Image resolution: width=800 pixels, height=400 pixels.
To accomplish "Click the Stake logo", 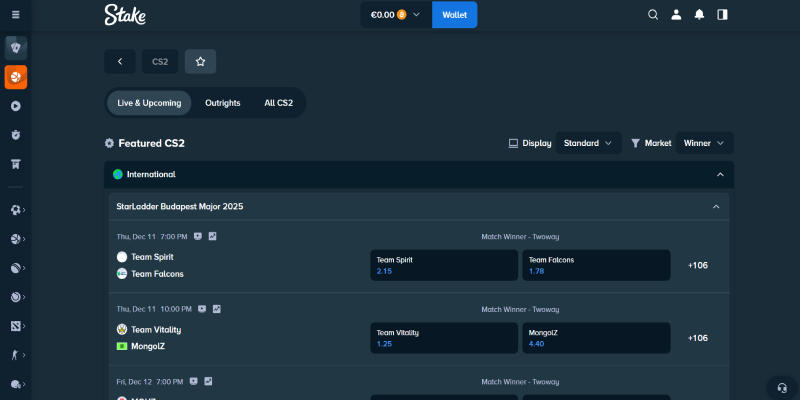I will point(124,15).
